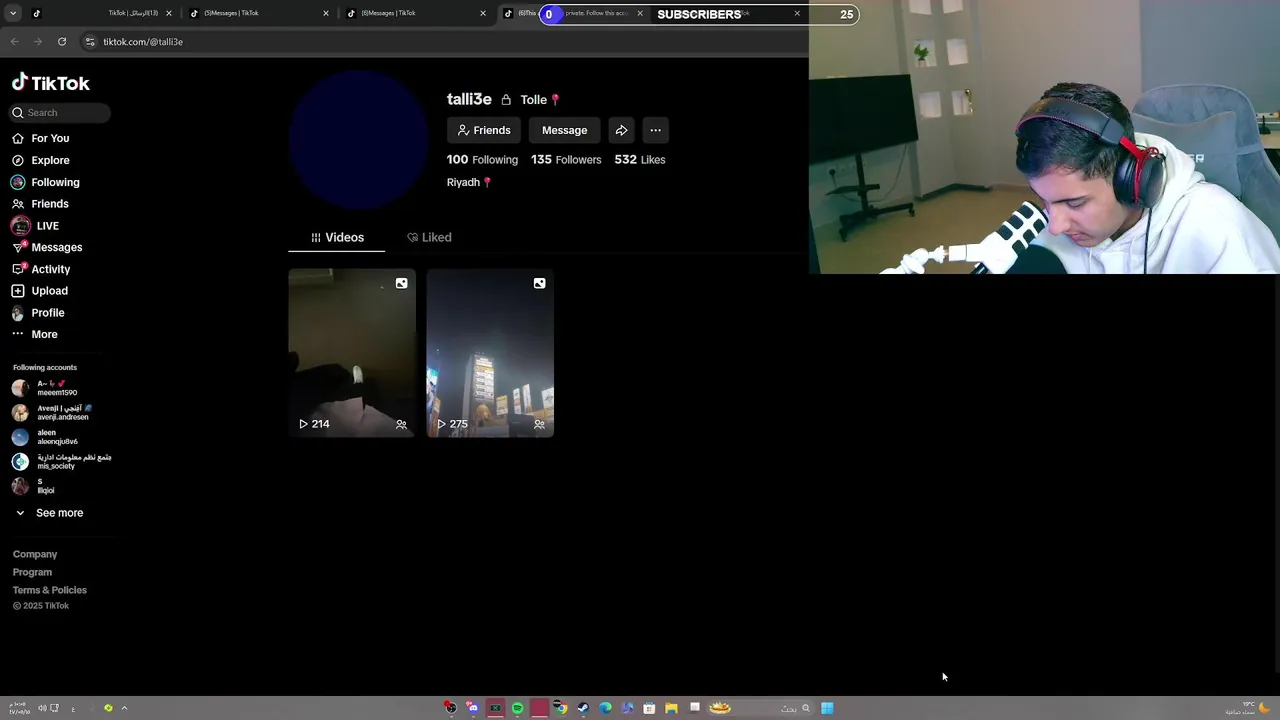The height and width of the screenshot is (720, 1280).
Task: Click the LIVE avatar icon
Action: tap(20, 226)
